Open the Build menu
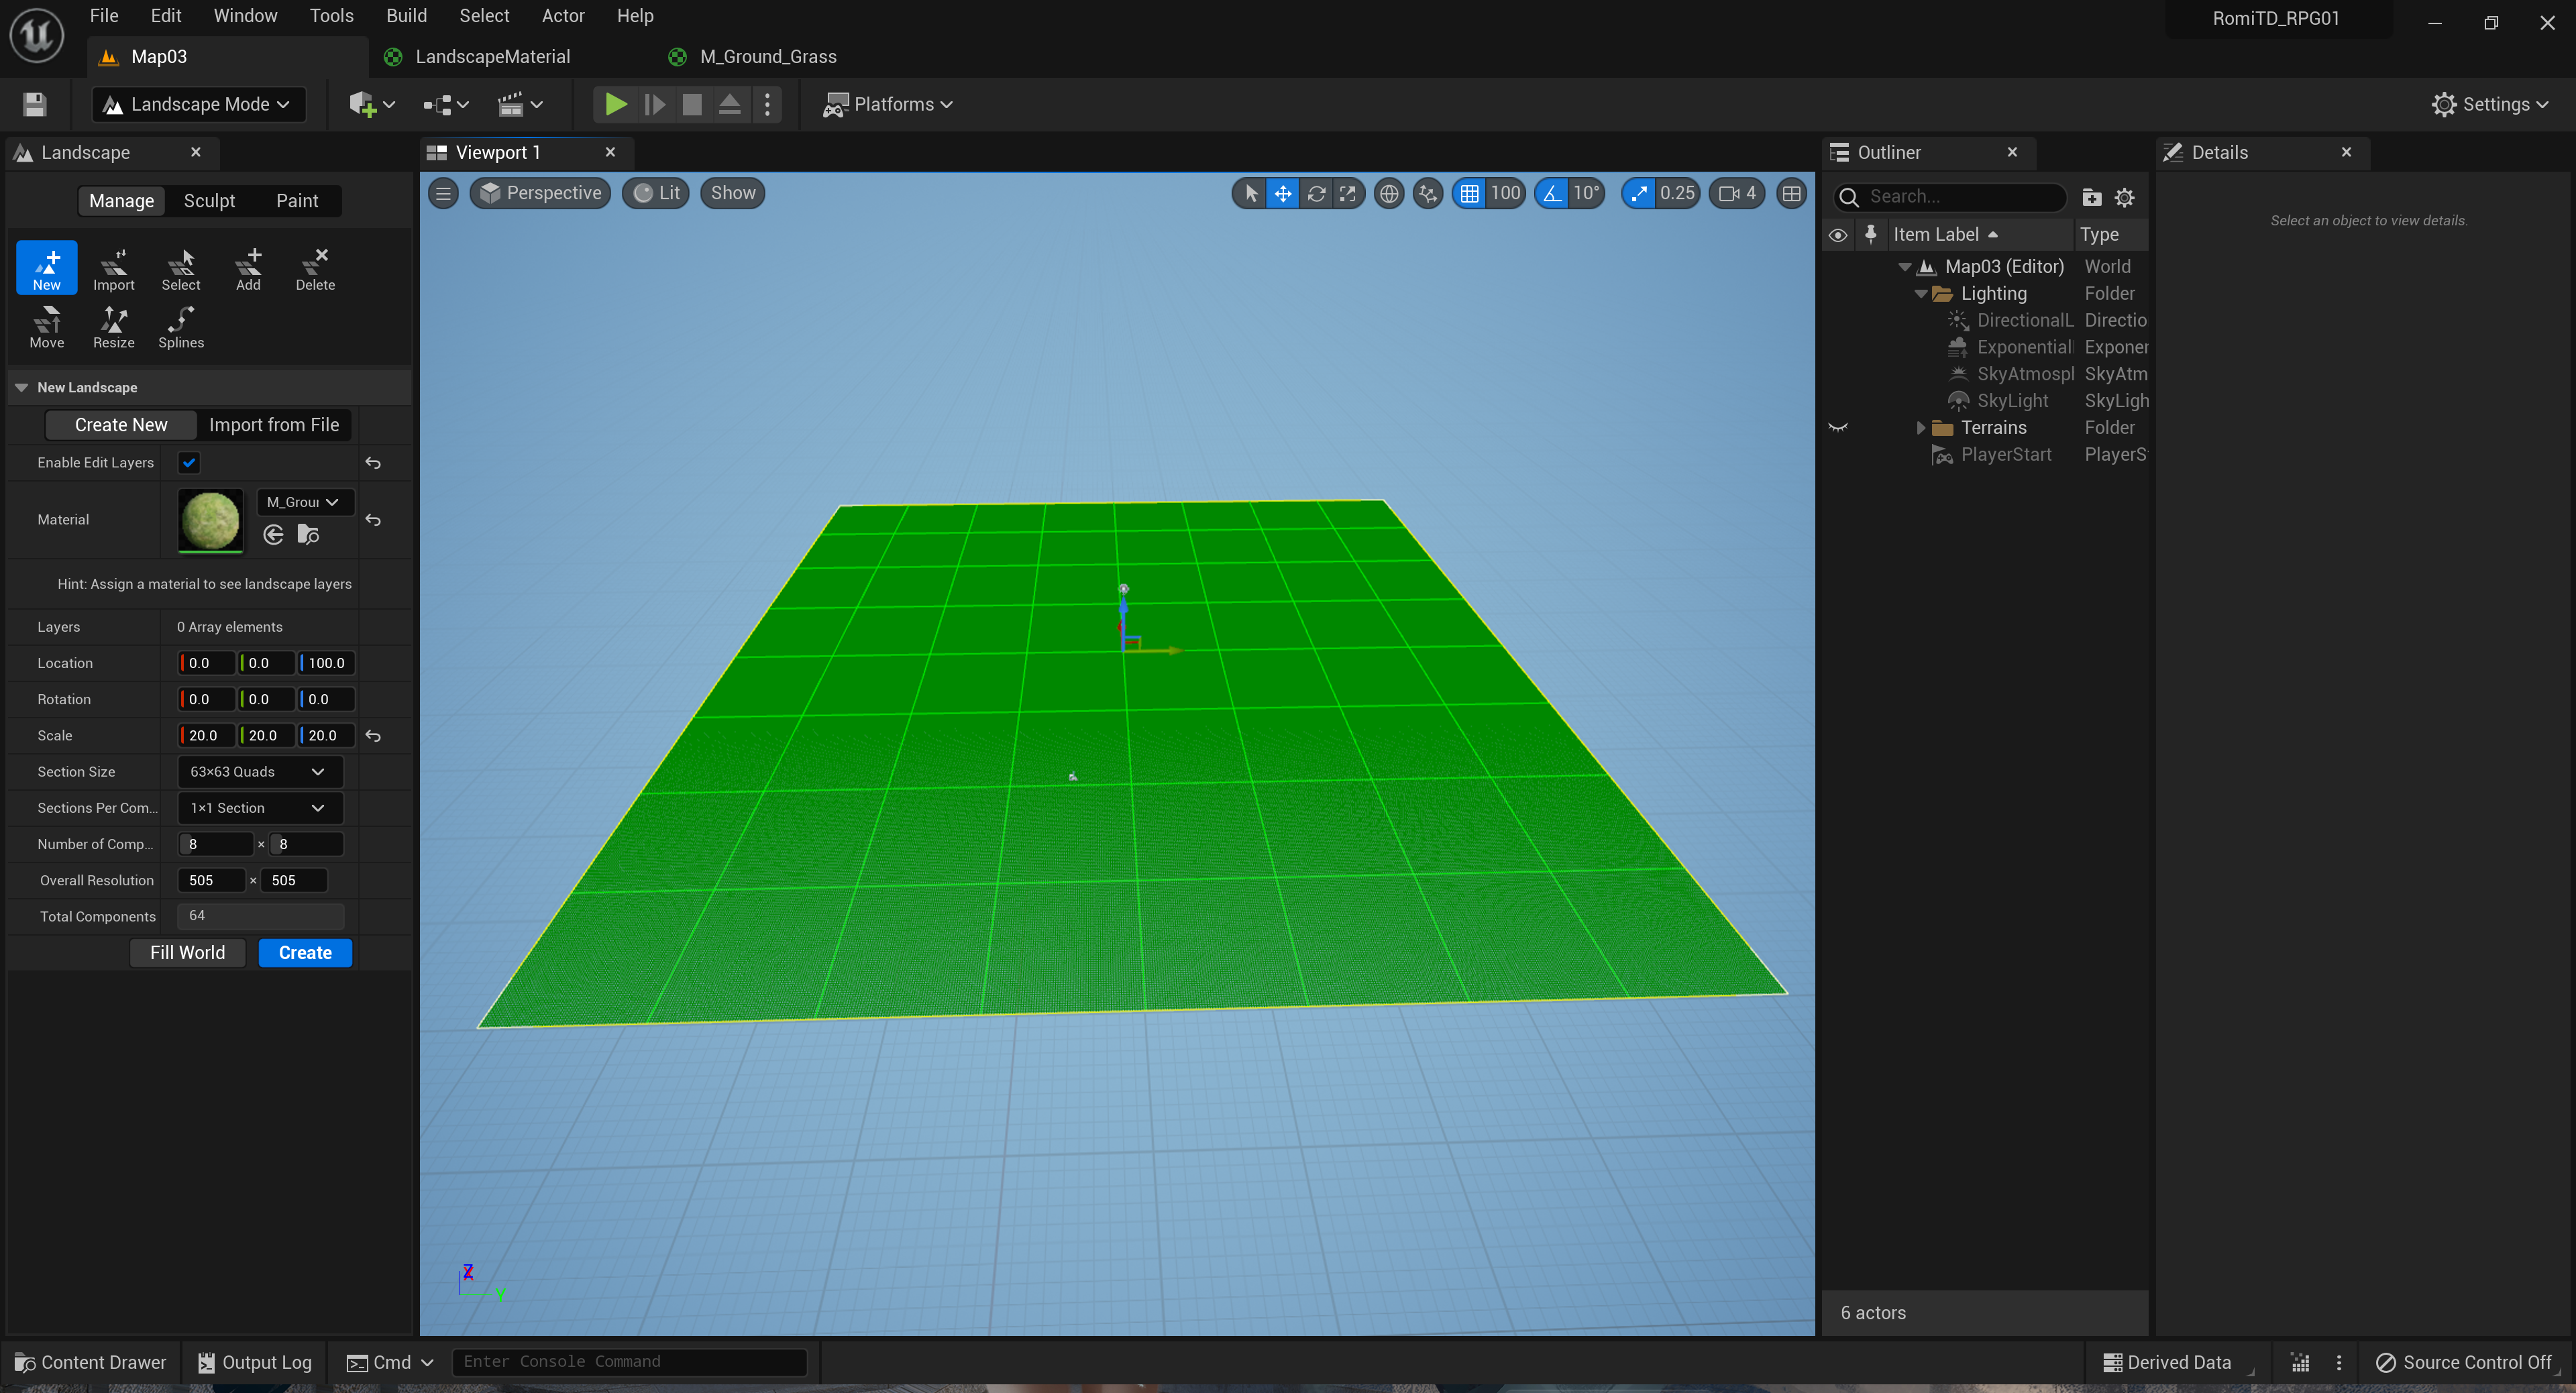Image resolution: width=2576 pixels, height=1393 pixels. tap(406, 16)
